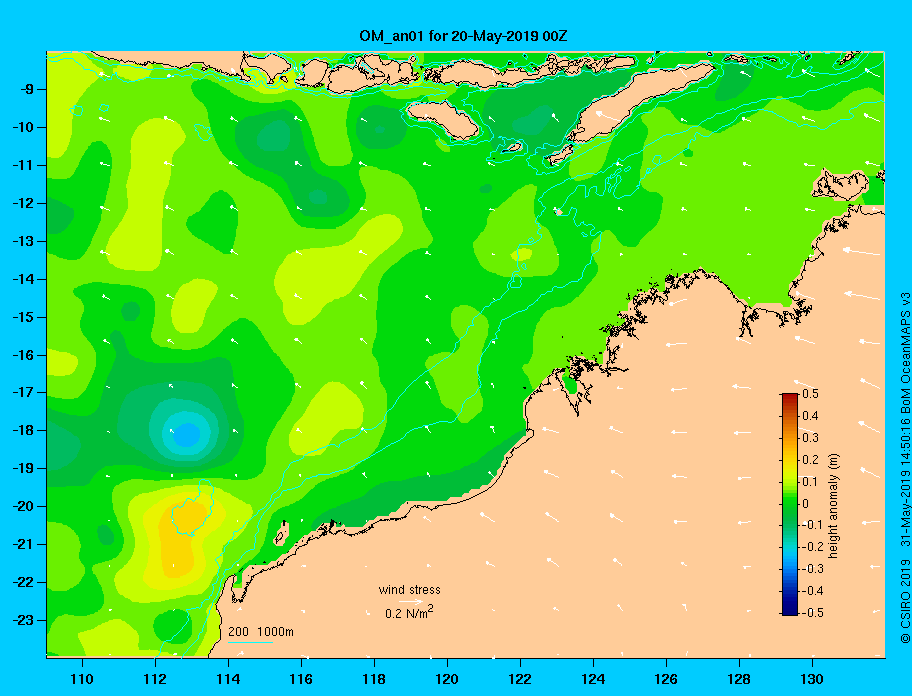Click the cyan depth contour legend line
The height and width of the screenshot is (696, 912).
250,642
